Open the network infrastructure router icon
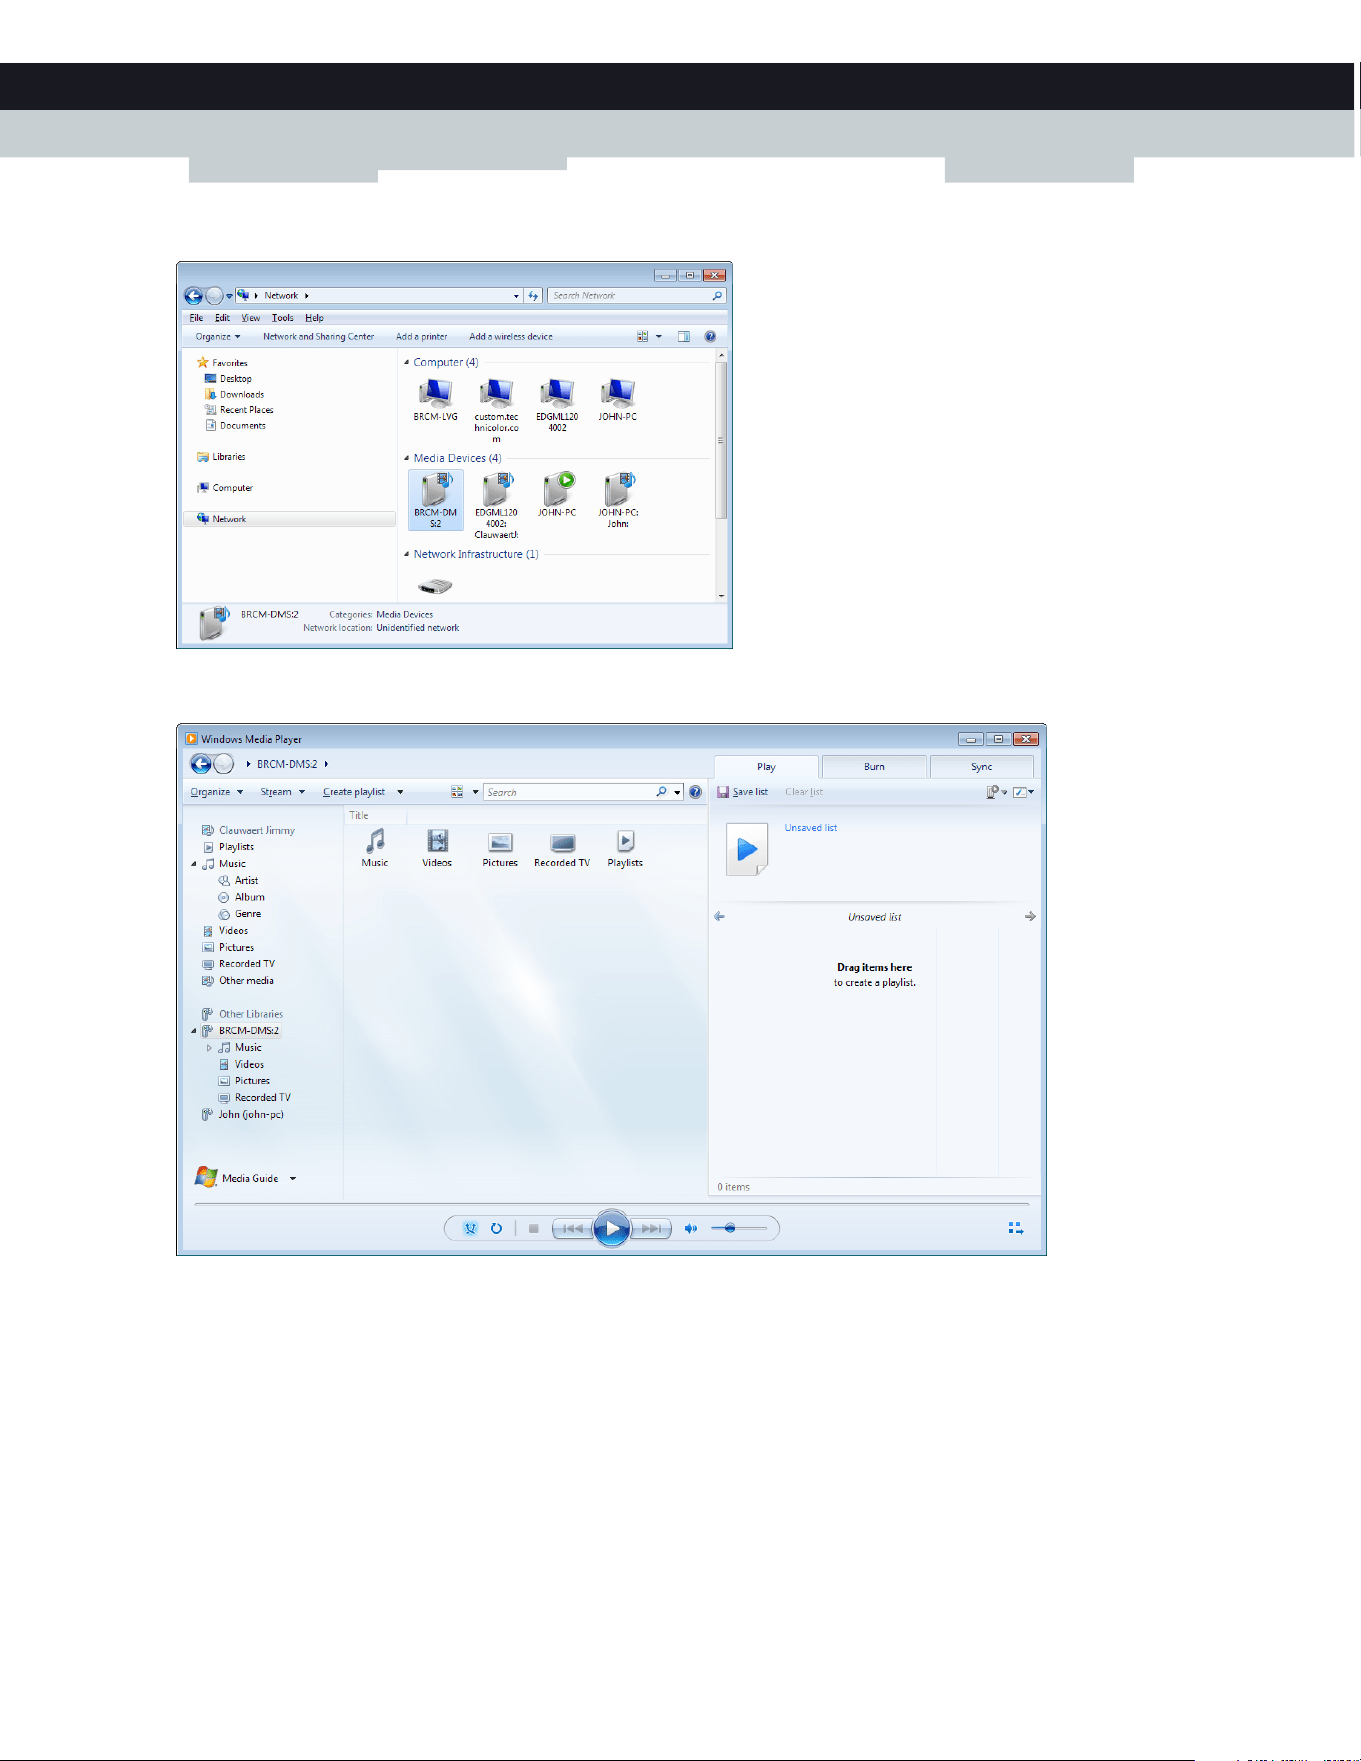1361x1761 pixels. (435, 586)
